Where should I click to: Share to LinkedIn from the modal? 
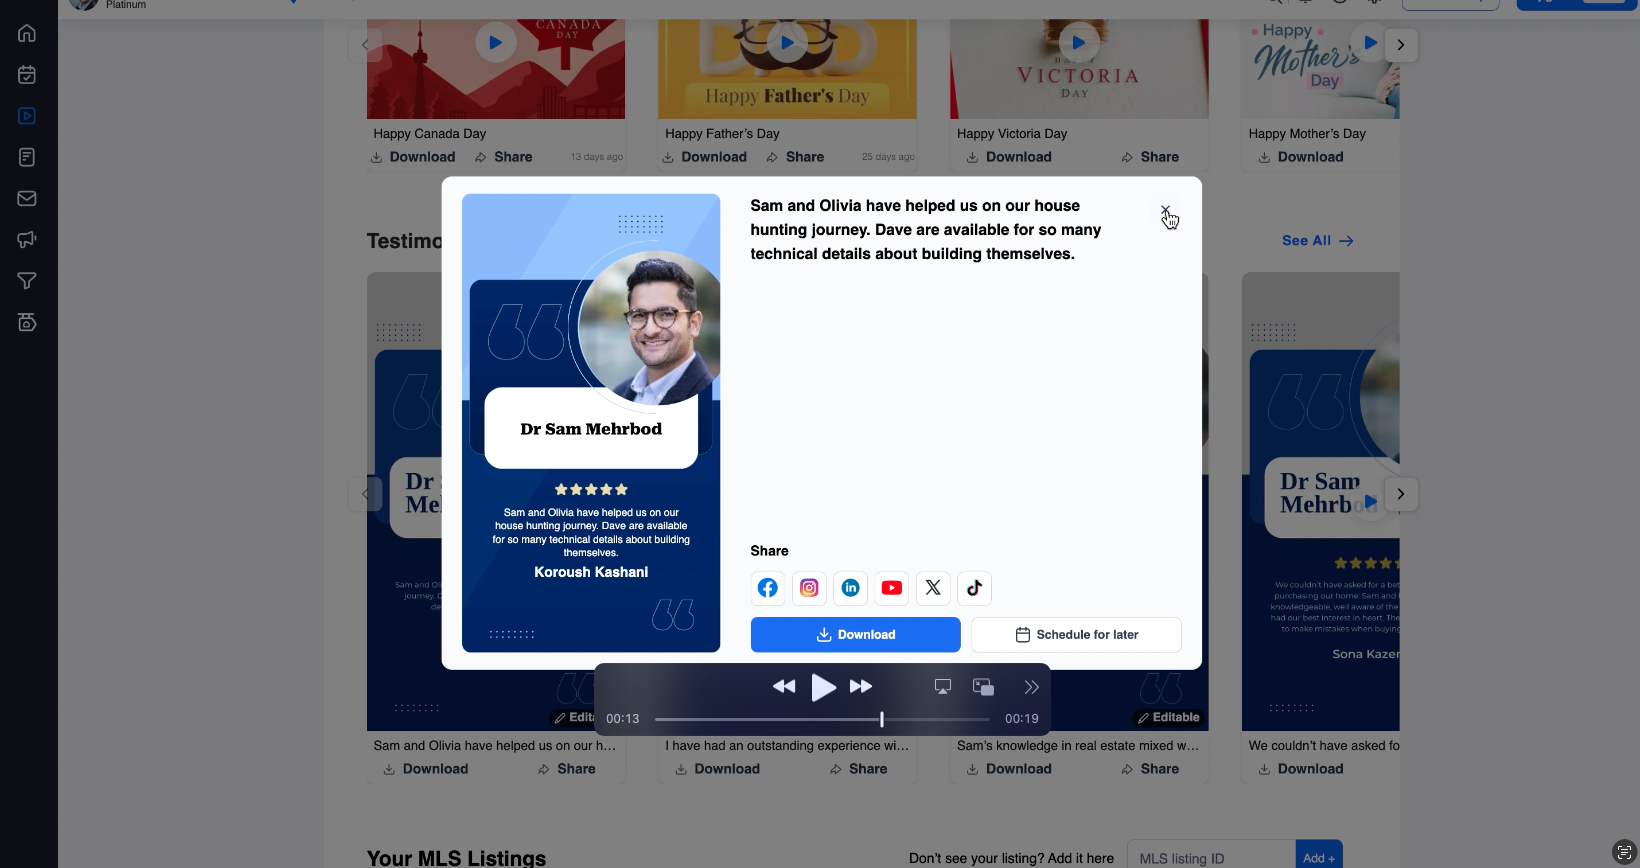(x=851, y=588)
